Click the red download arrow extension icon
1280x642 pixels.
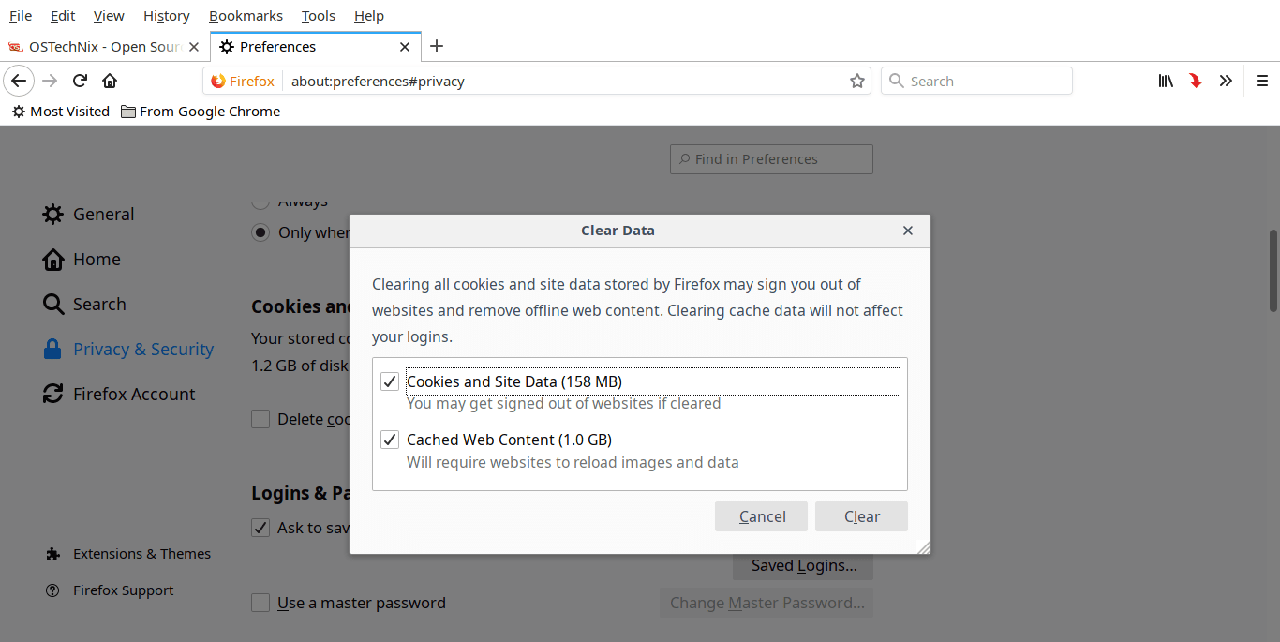[x=1195, y=81]
